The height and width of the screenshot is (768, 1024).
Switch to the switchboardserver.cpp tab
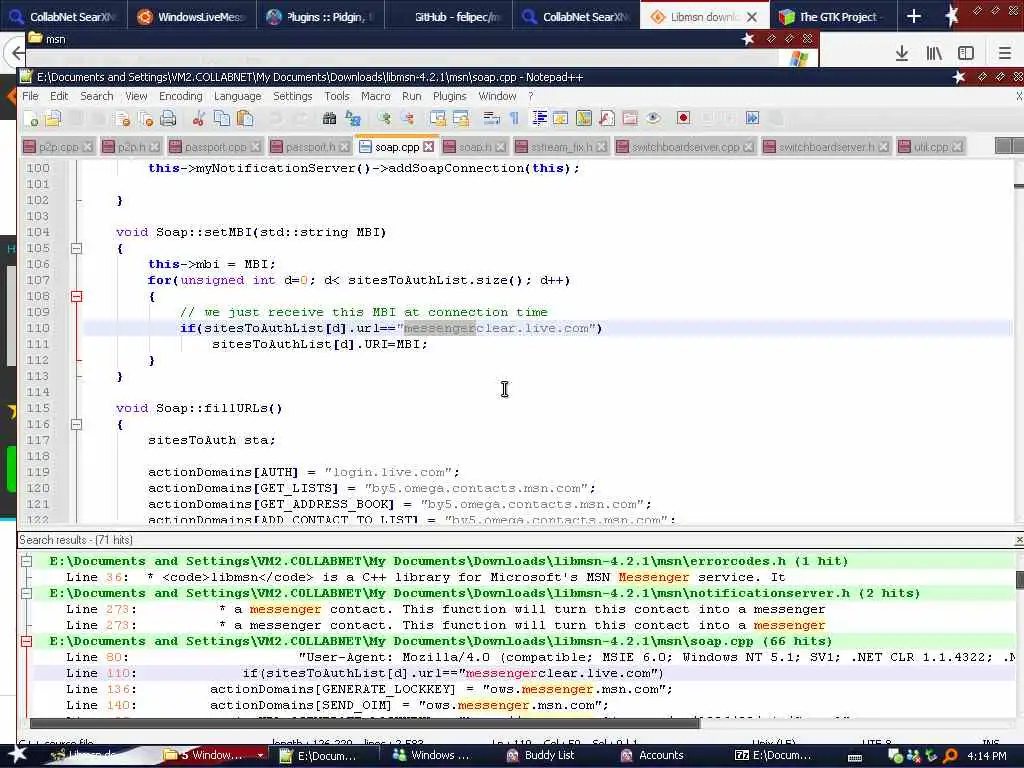[x=684, y=147]
